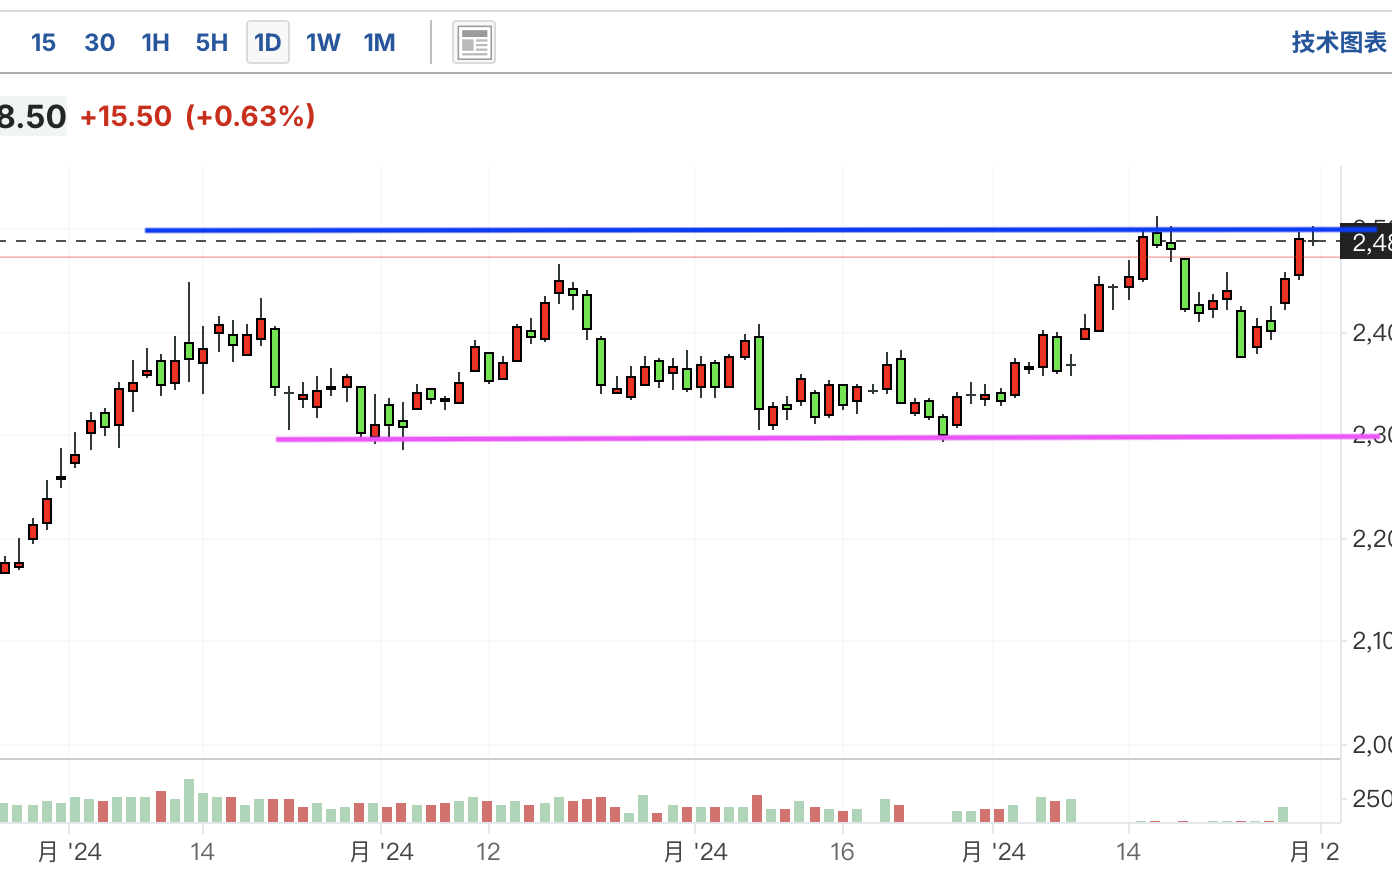Click the date label 16 on time axis
The width and height of the screenshot is (1392, 878).
(x=842, y=852)
